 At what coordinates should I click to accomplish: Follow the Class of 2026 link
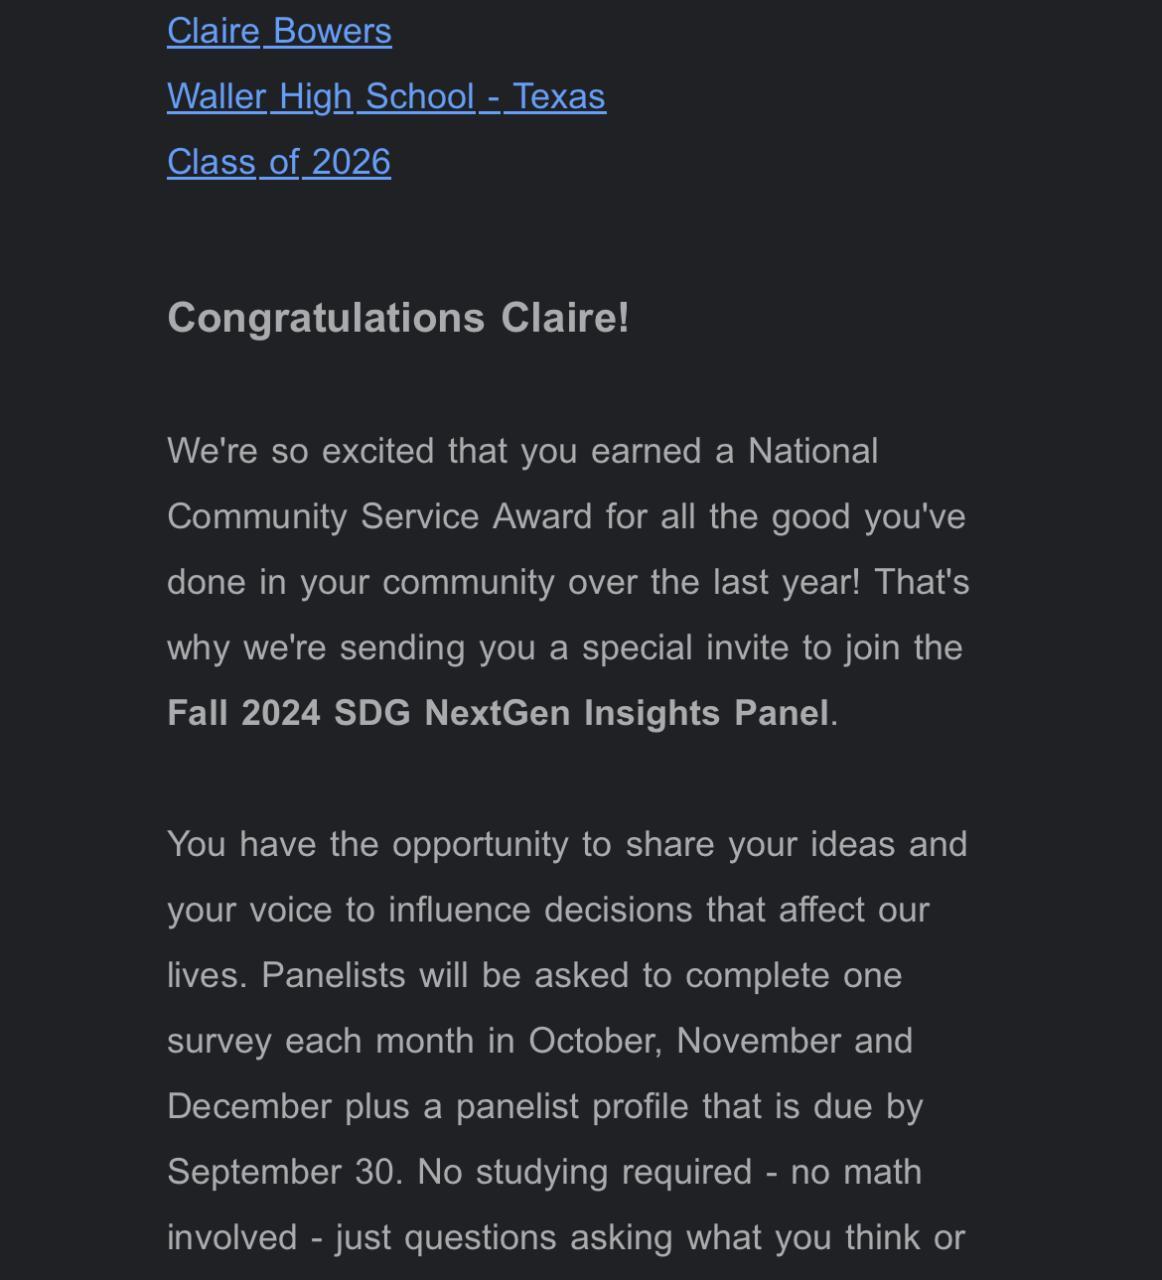[x=279, y=162]
